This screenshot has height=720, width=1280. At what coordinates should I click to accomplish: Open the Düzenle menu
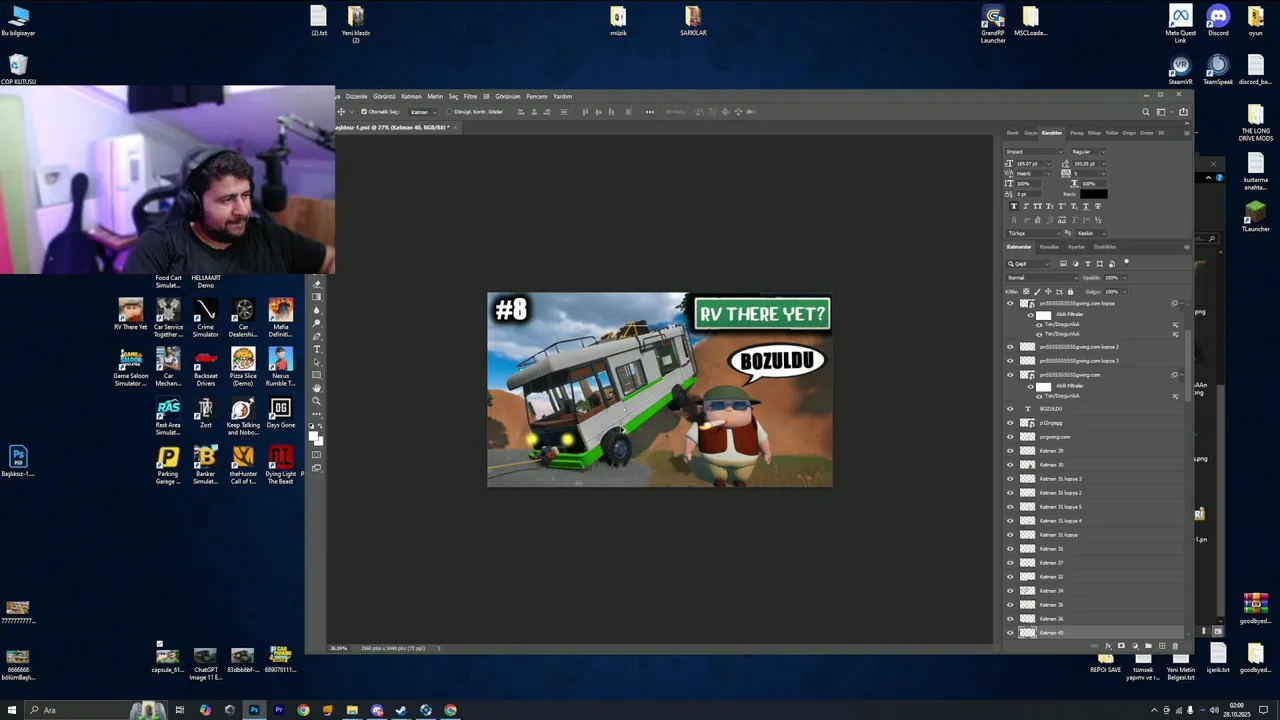tap(357, 96)
